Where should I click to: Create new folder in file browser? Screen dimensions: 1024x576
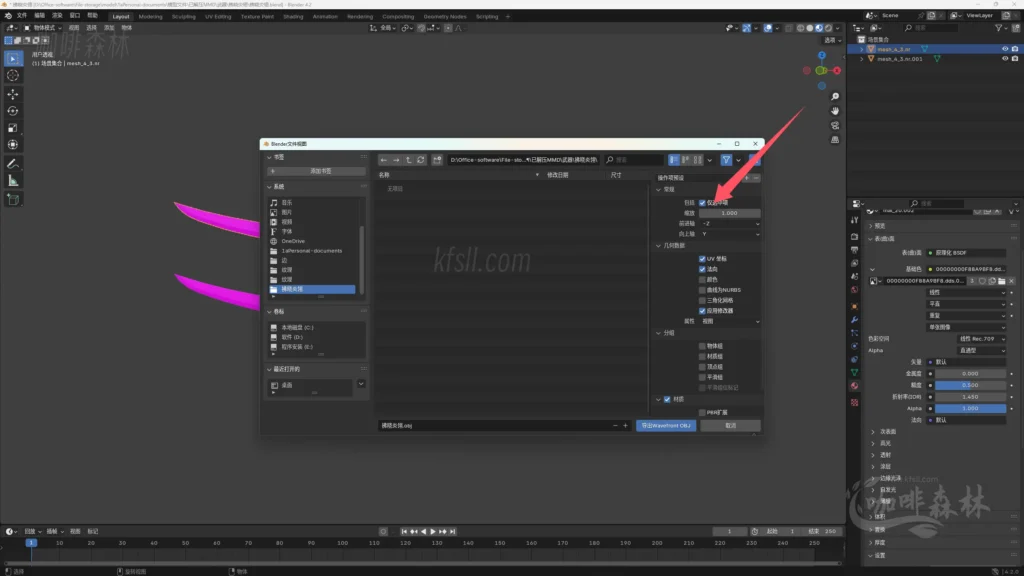(x=435, y=160)
